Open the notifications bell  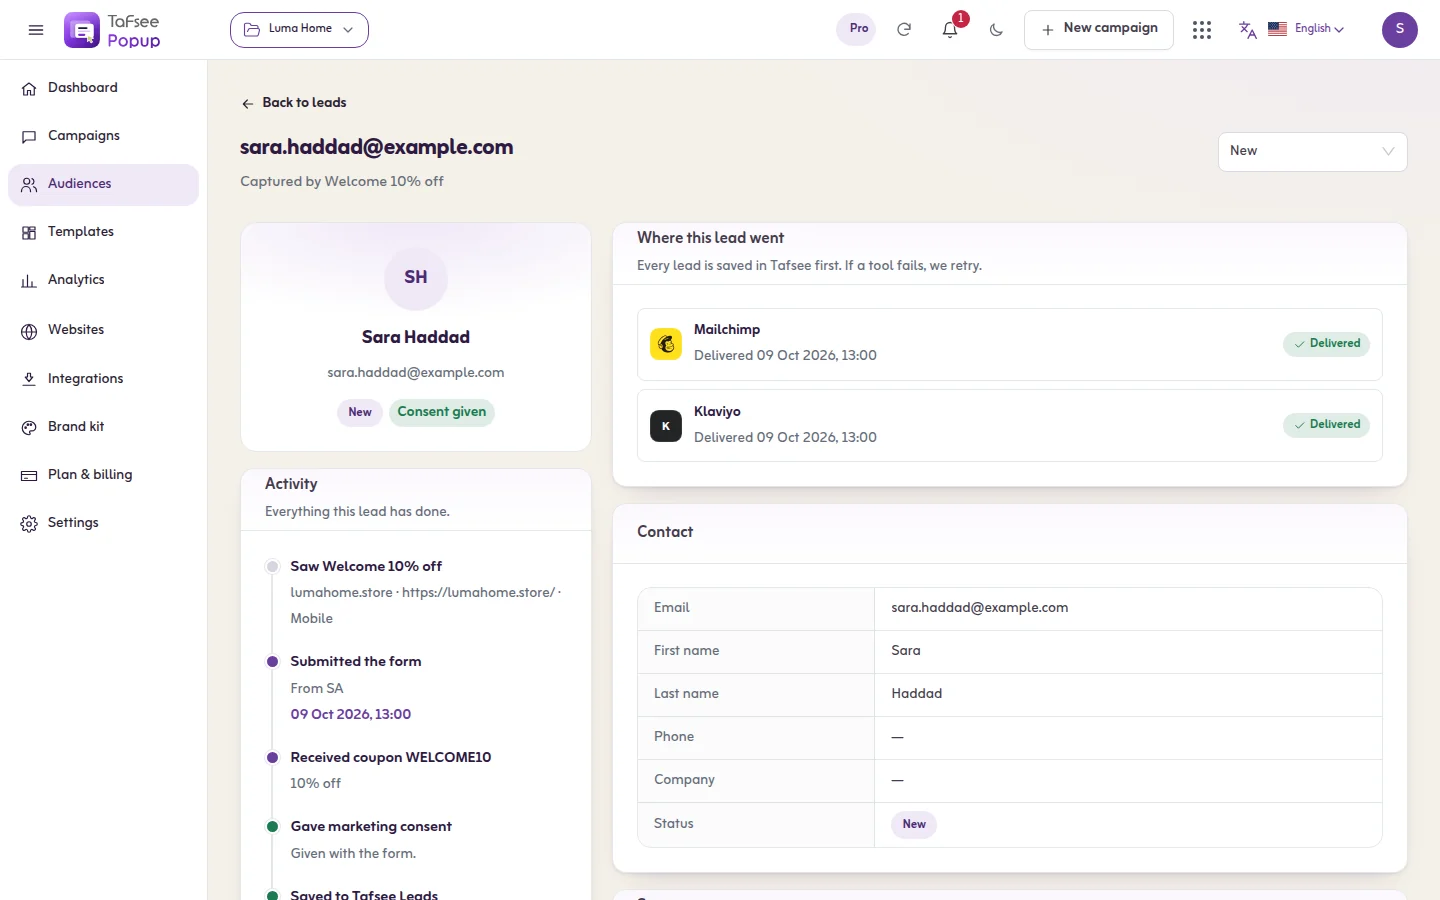950,30
